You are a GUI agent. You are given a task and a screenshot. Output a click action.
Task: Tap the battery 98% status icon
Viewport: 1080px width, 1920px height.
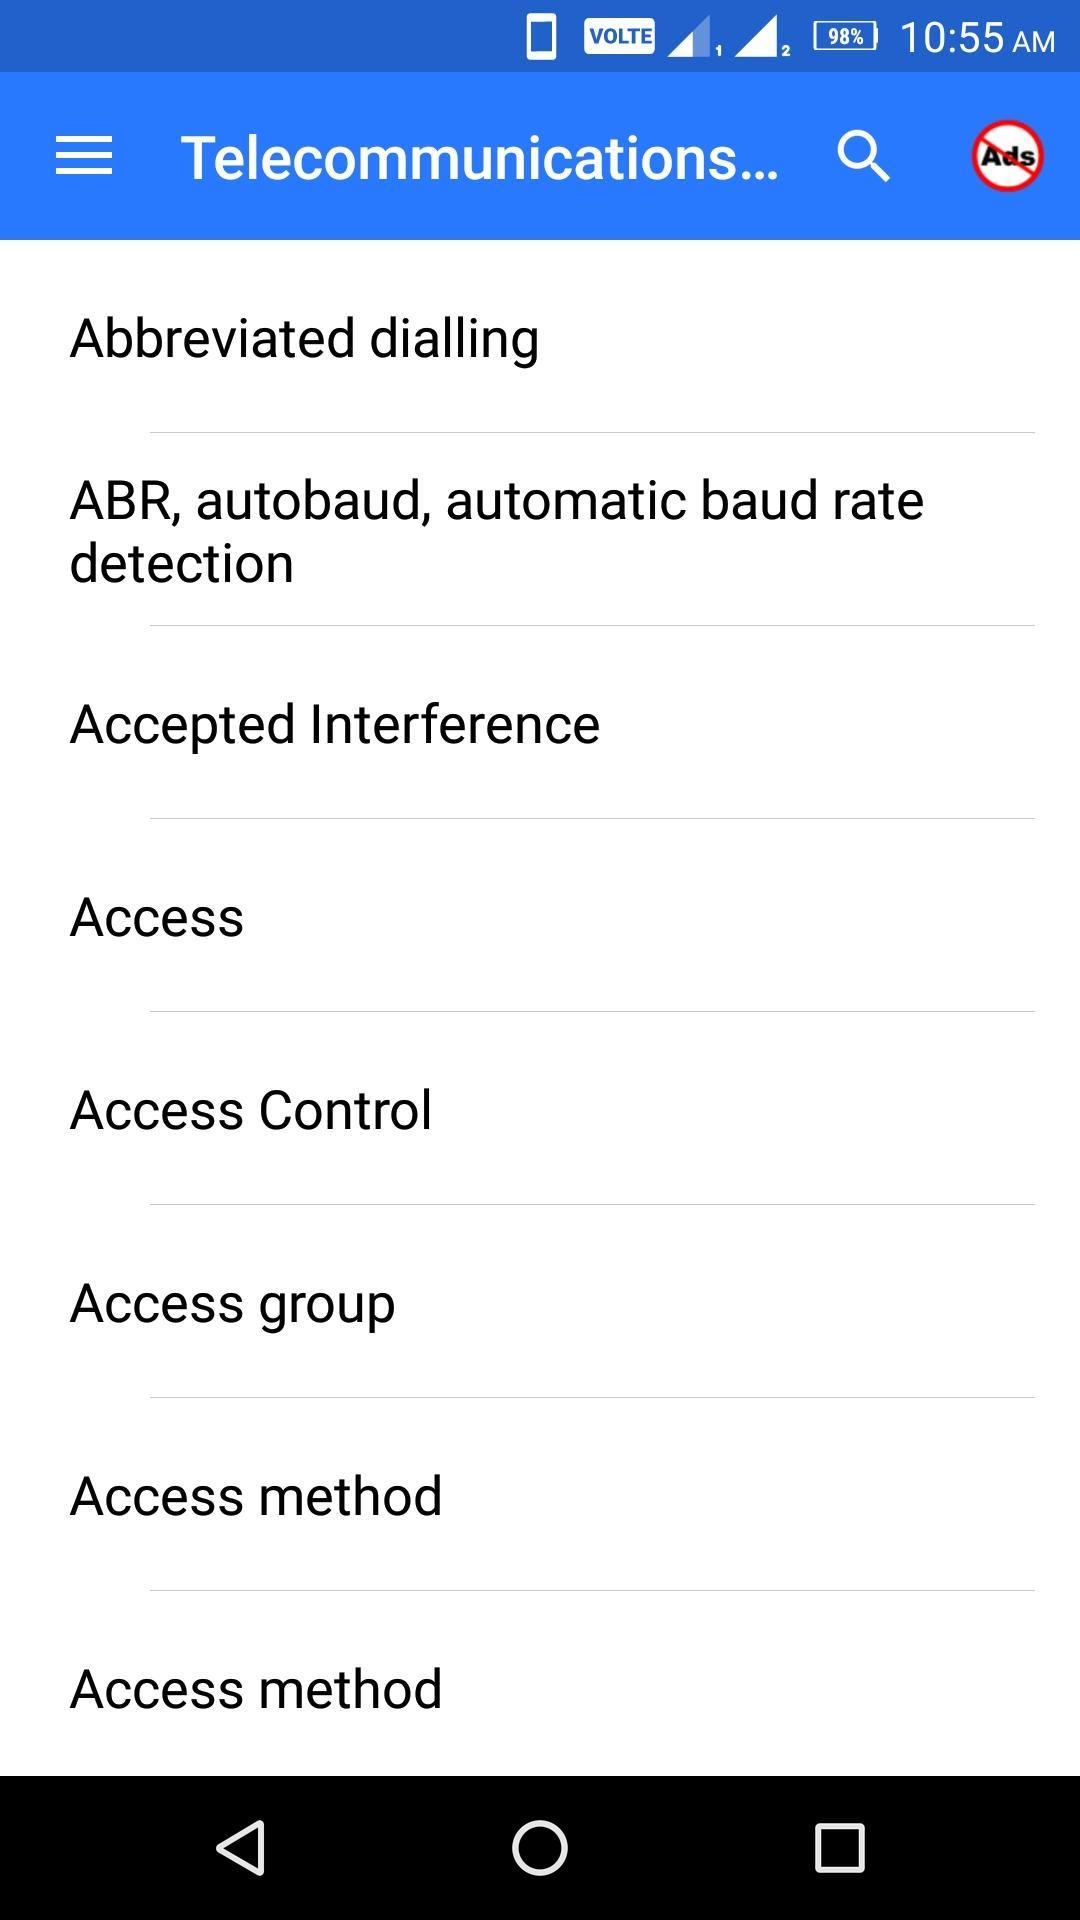(x=845, y=37)
